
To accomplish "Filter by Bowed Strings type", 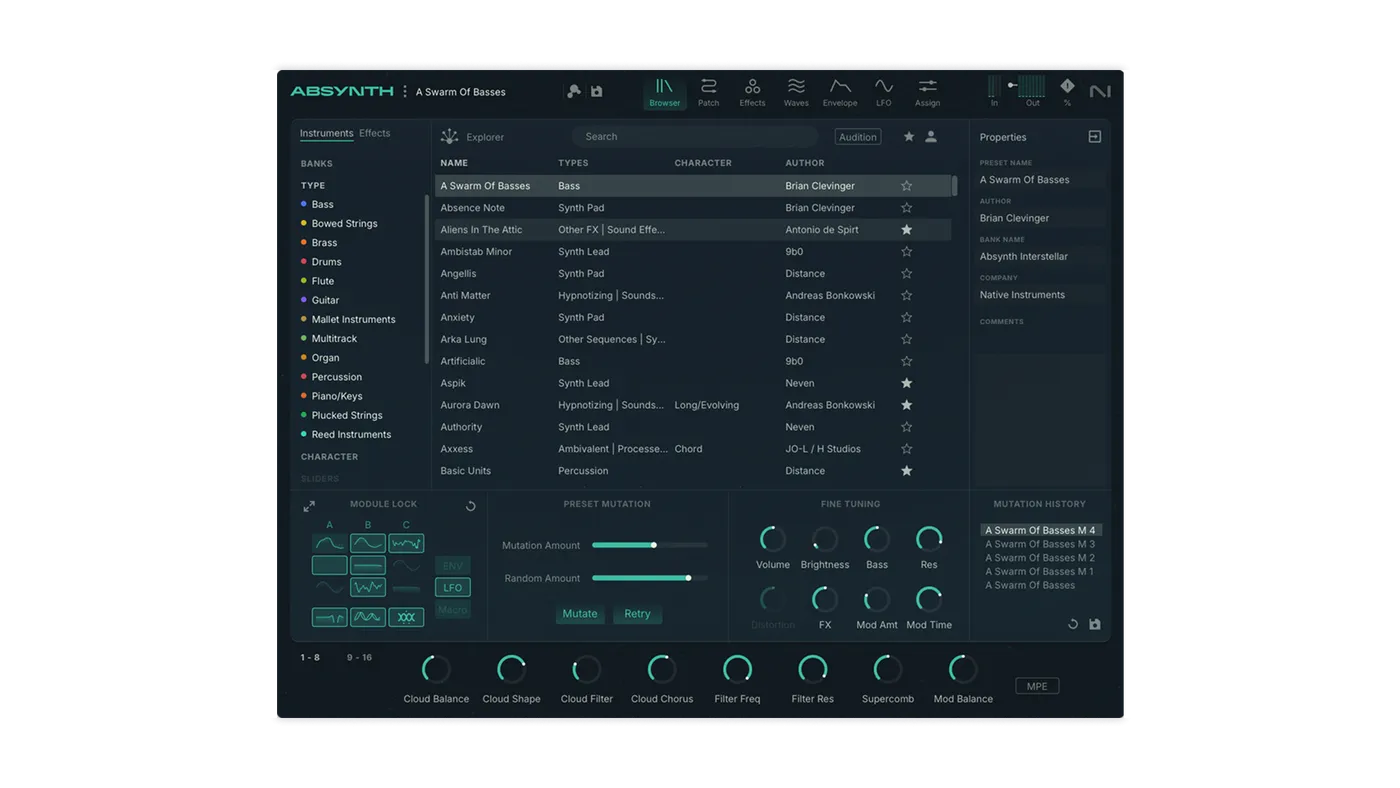I will point(344,223).
